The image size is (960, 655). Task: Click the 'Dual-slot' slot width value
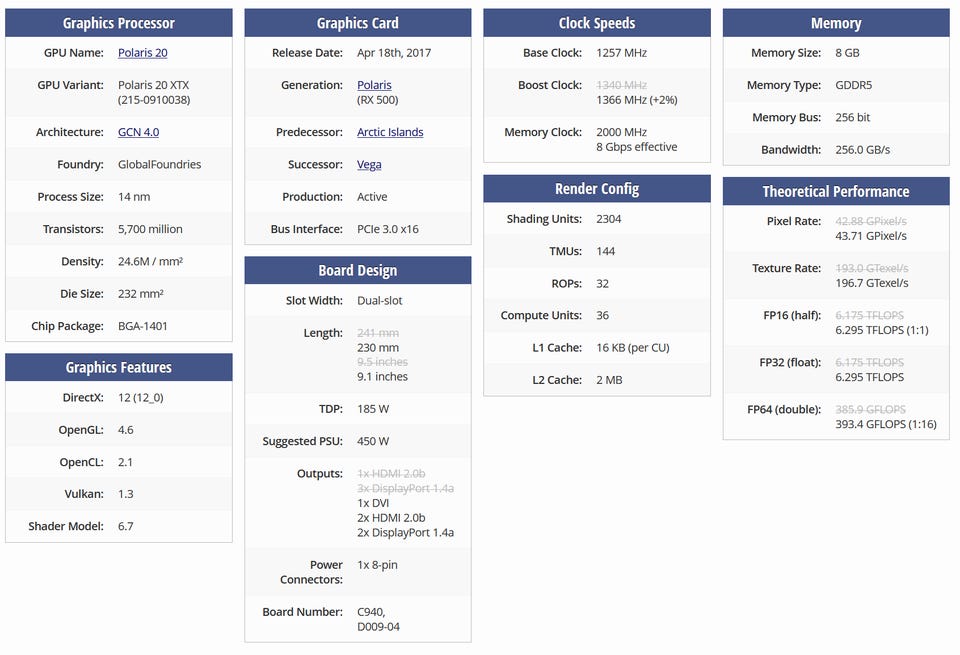point(380,301)
